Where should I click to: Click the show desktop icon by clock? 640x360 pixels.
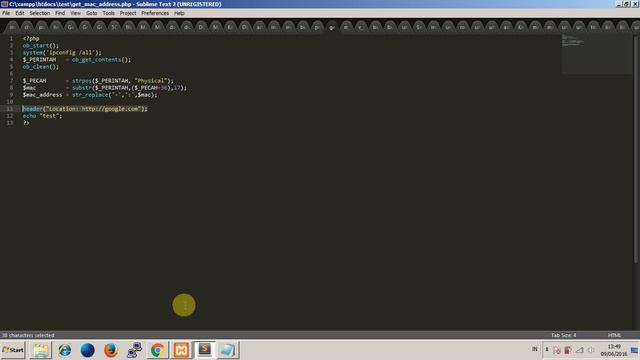point(634,350)
